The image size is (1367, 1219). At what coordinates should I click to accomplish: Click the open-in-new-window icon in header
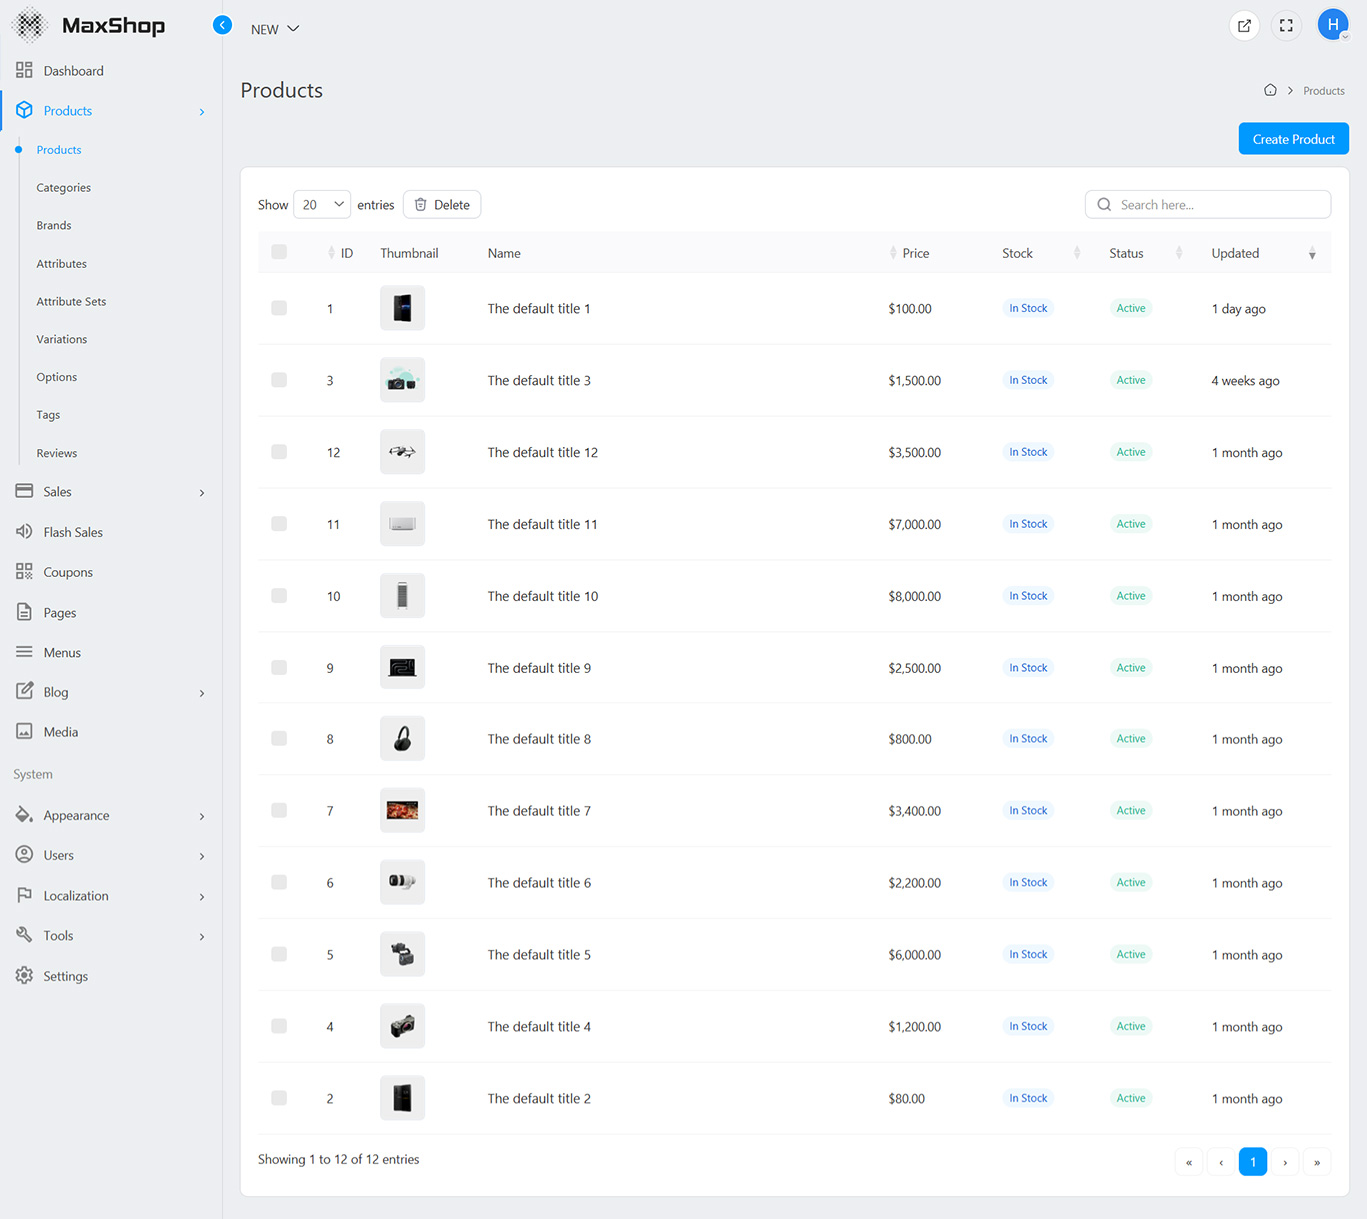pos(1244,26)
